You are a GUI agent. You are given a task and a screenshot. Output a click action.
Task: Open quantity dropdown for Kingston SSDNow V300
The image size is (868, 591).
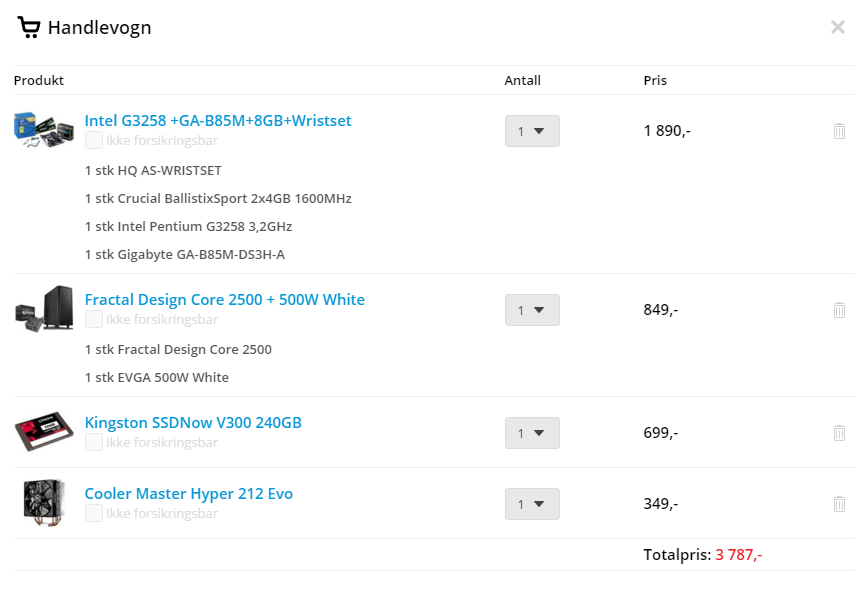[x=532, y=433]
